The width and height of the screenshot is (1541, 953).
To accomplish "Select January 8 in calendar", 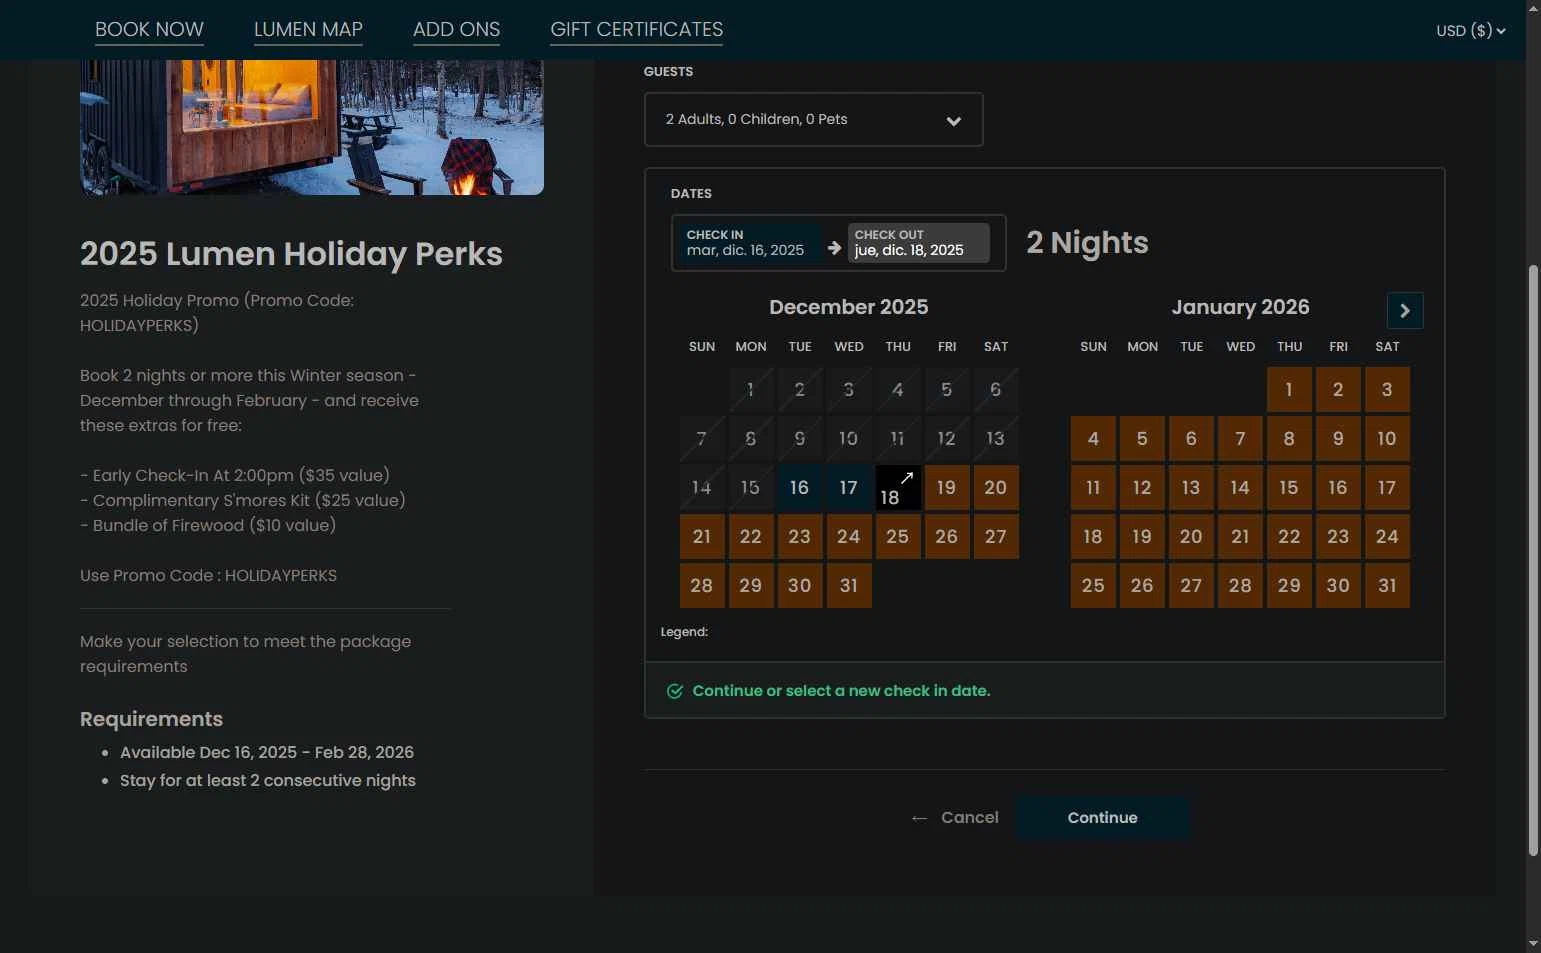I will pos(1289,439).
